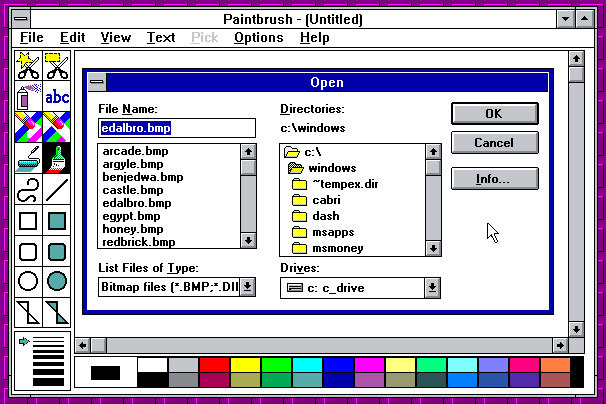Select the Curve tool
The height and width of the screenshot is (404, 606).
(29, 189)
